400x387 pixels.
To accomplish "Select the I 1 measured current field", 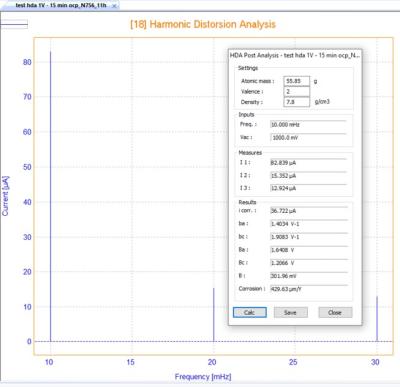I will 308,163.
